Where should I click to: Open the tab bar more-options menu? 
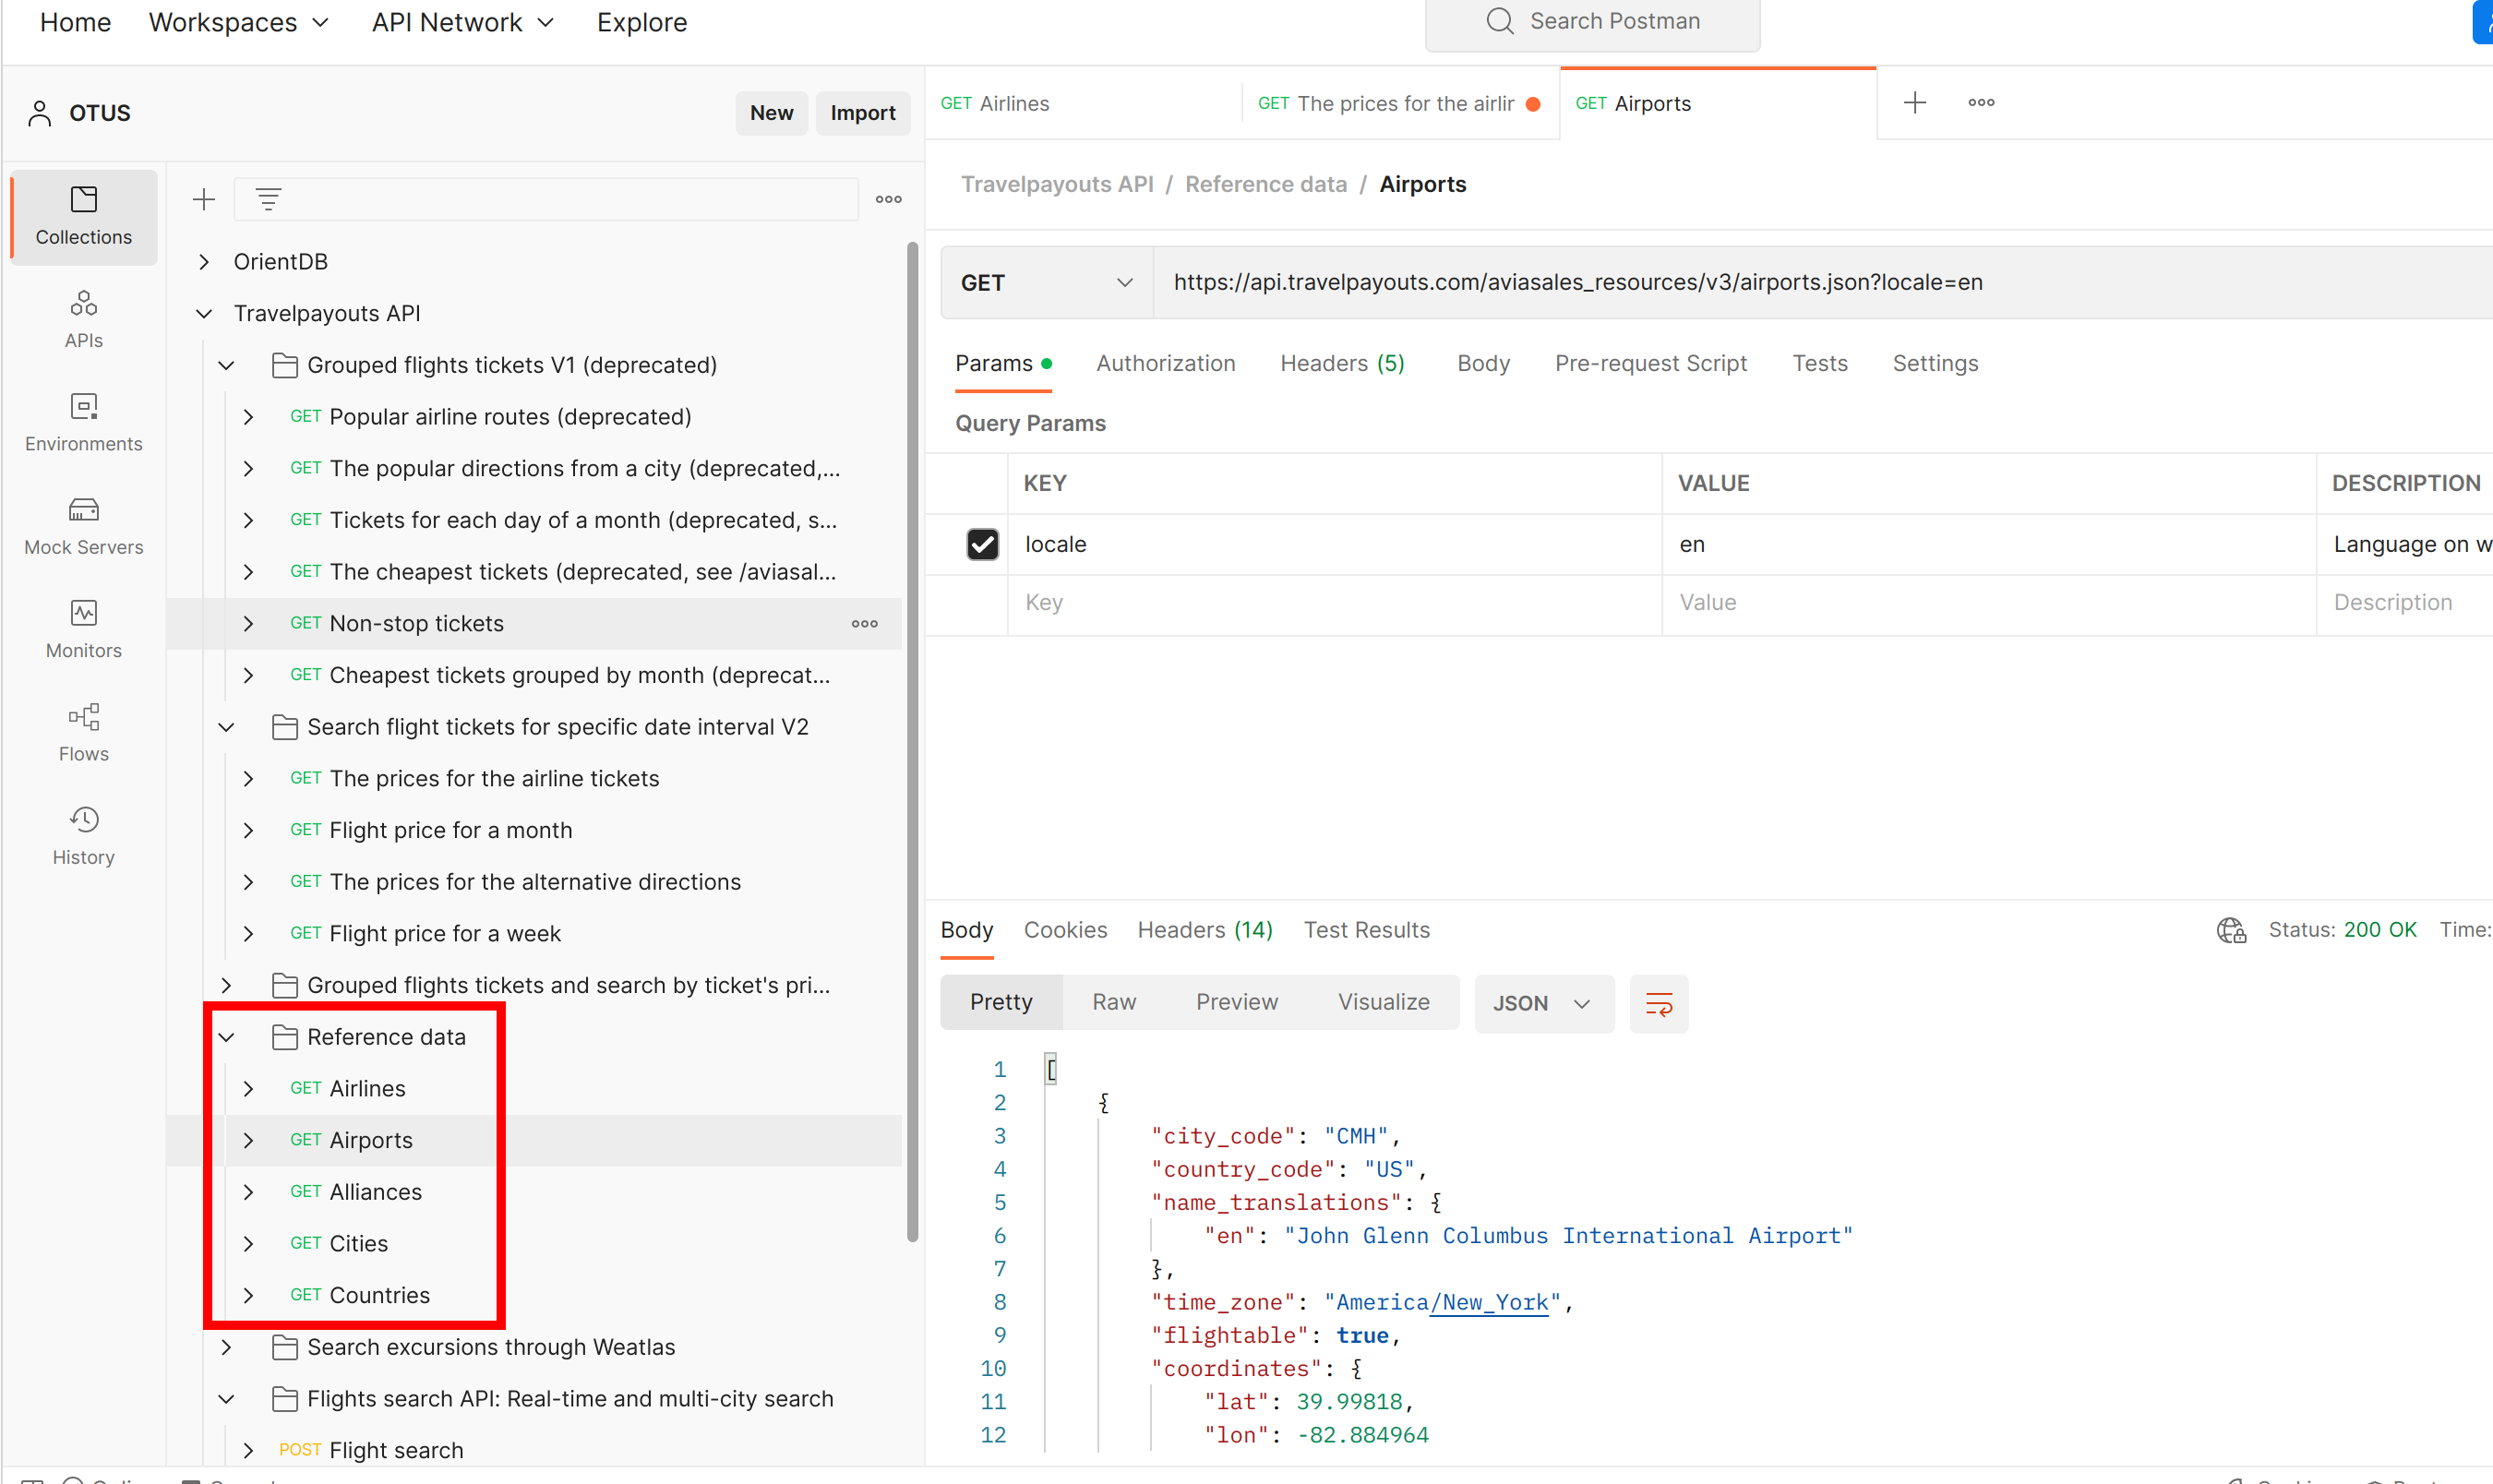click(x=1981, y=102)
